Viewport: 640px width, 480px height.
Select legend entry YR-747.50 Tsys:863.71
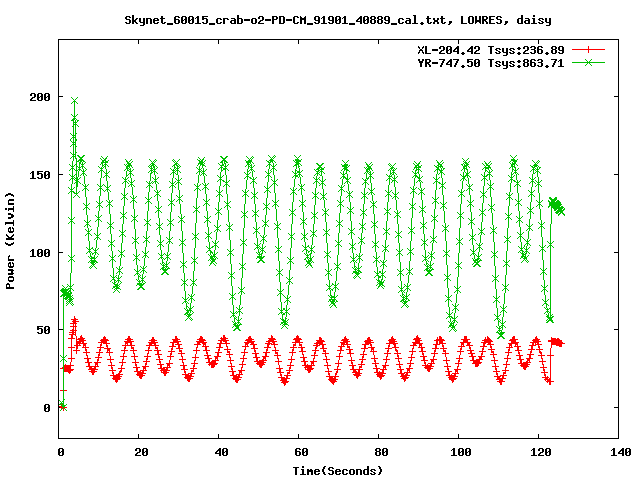point(491,63)
